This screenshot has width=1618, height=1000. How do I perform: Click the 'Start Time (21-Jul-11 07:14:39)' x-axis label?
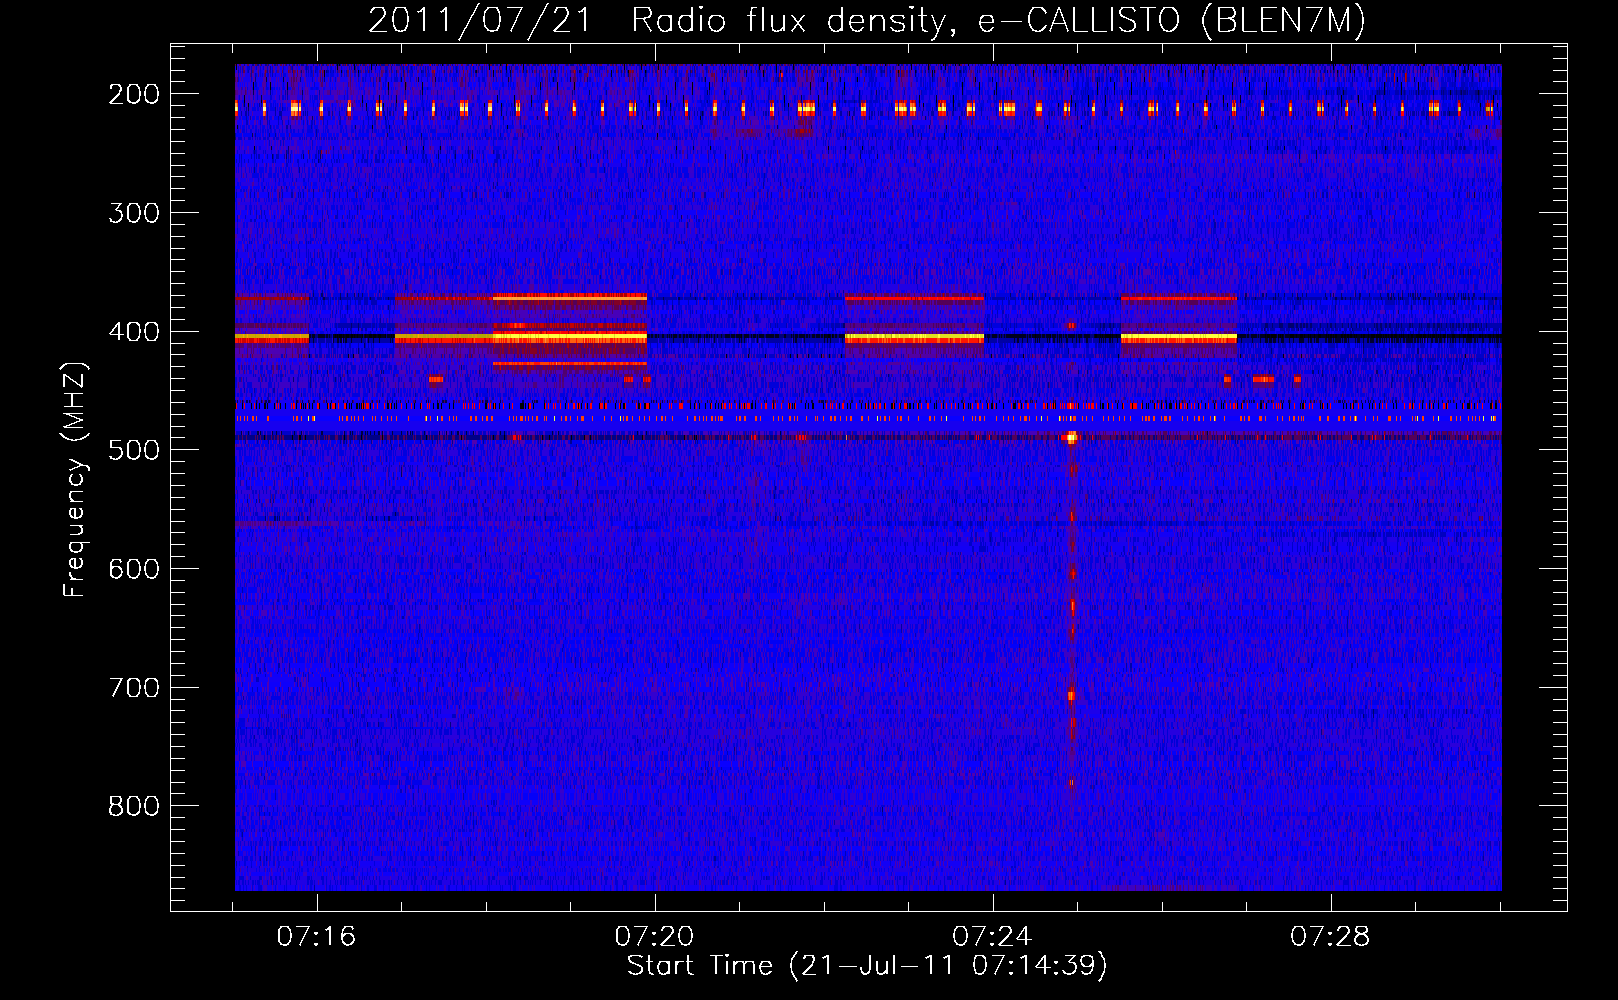tap(867, 966)
